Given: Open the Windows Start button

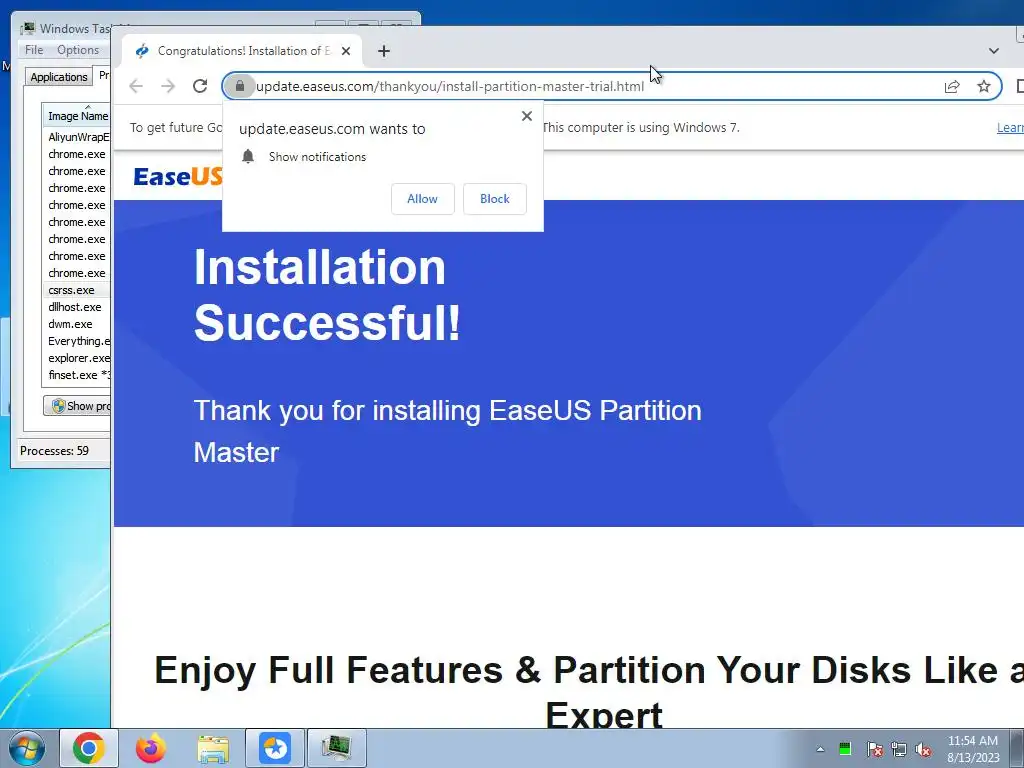Looking at the screenshot, I should point(26,748).
